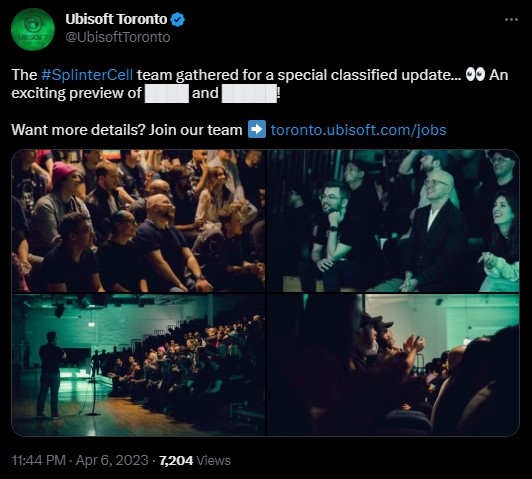Open bottom-right photo of clapping audience
Viewport: 532px width, 479px height.
393,365
